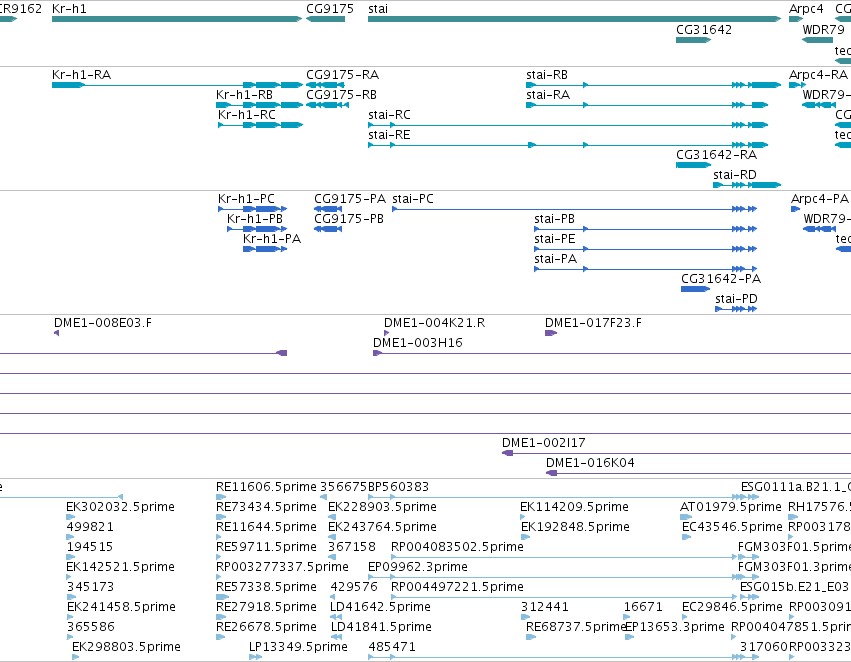Click protein CG9175-PA
Viewport: 851px width, 662px height.
tap(328, 209)
